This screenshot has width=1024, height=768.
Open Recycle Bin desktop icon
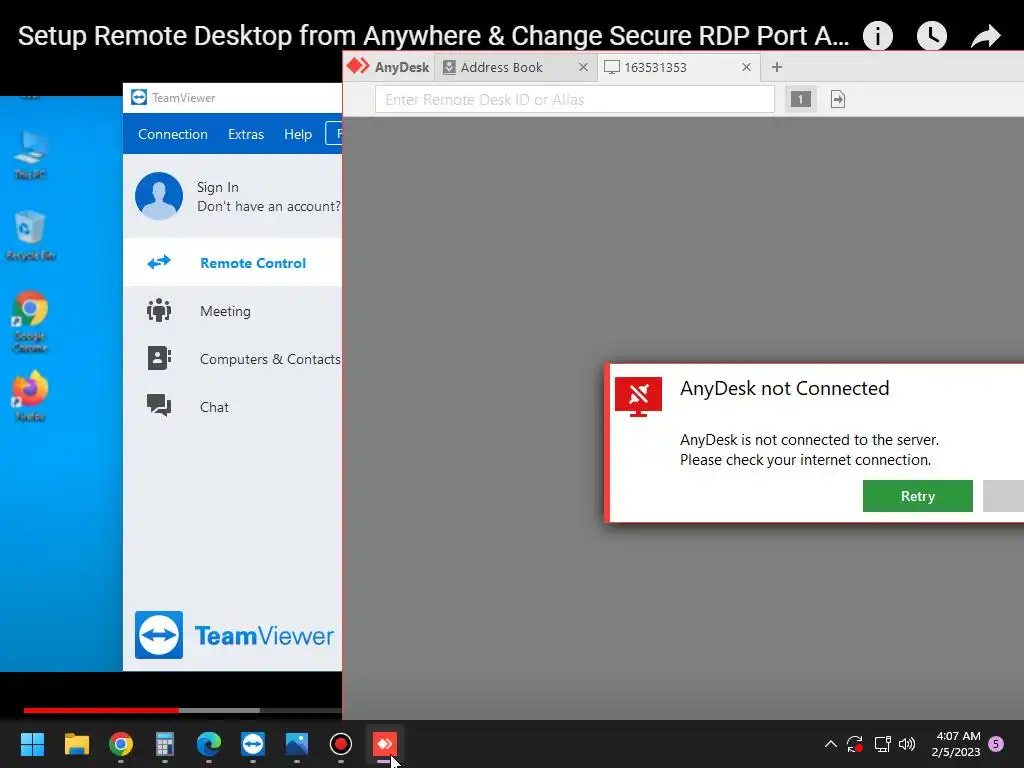[30, 235]
